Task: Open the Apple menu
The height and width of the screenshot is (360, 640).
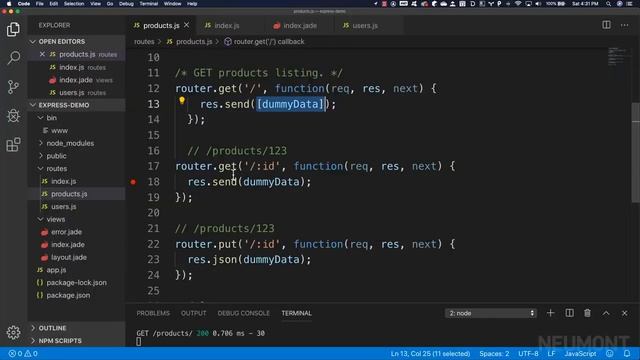Action: tap(9, 4)
